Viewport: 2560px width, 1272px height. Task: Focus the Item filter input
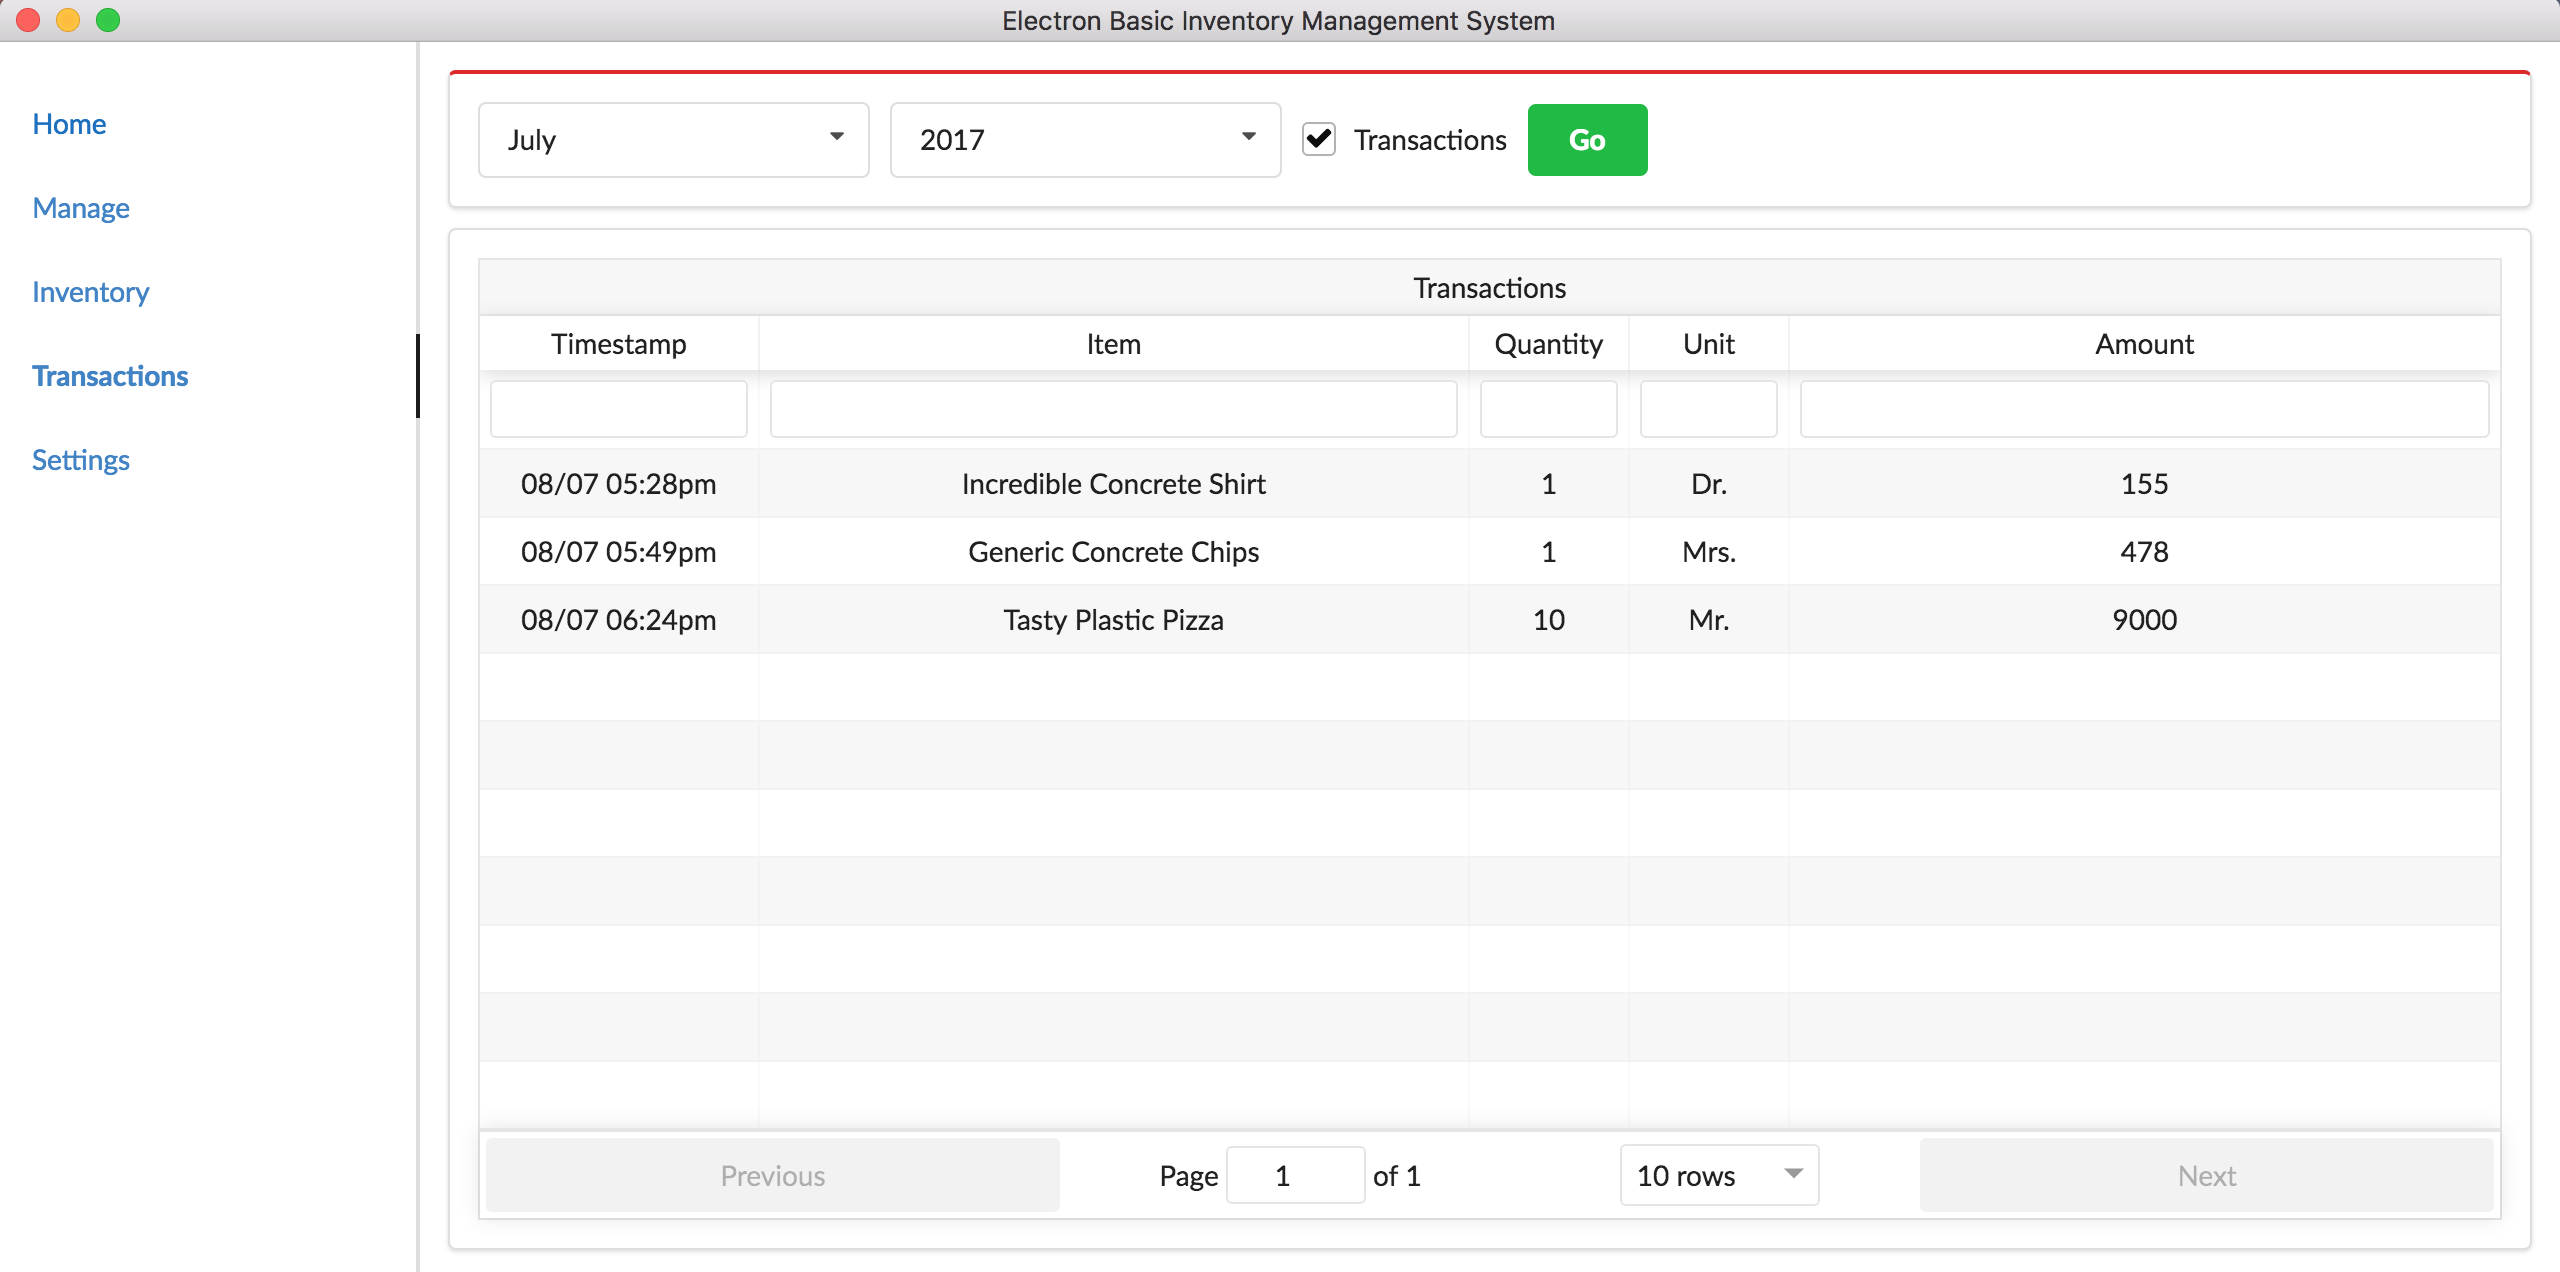point(1114,409)
